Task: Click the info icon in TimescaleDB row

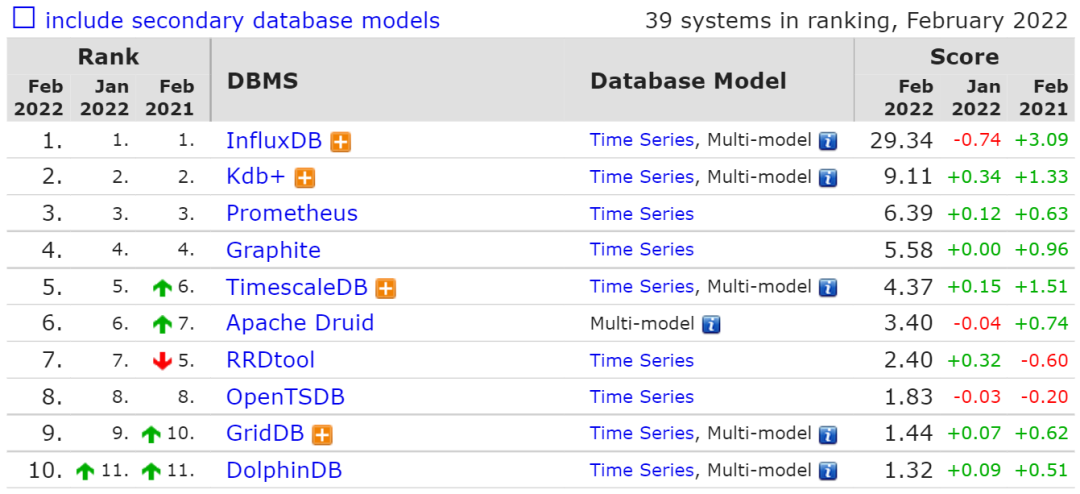Action: click(828, 287)
